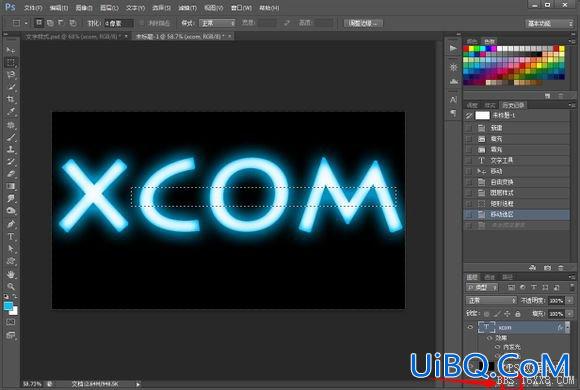This screenshot has height=390, width=580.
Task: Select the Brush tool
Action: pos(11,138)
